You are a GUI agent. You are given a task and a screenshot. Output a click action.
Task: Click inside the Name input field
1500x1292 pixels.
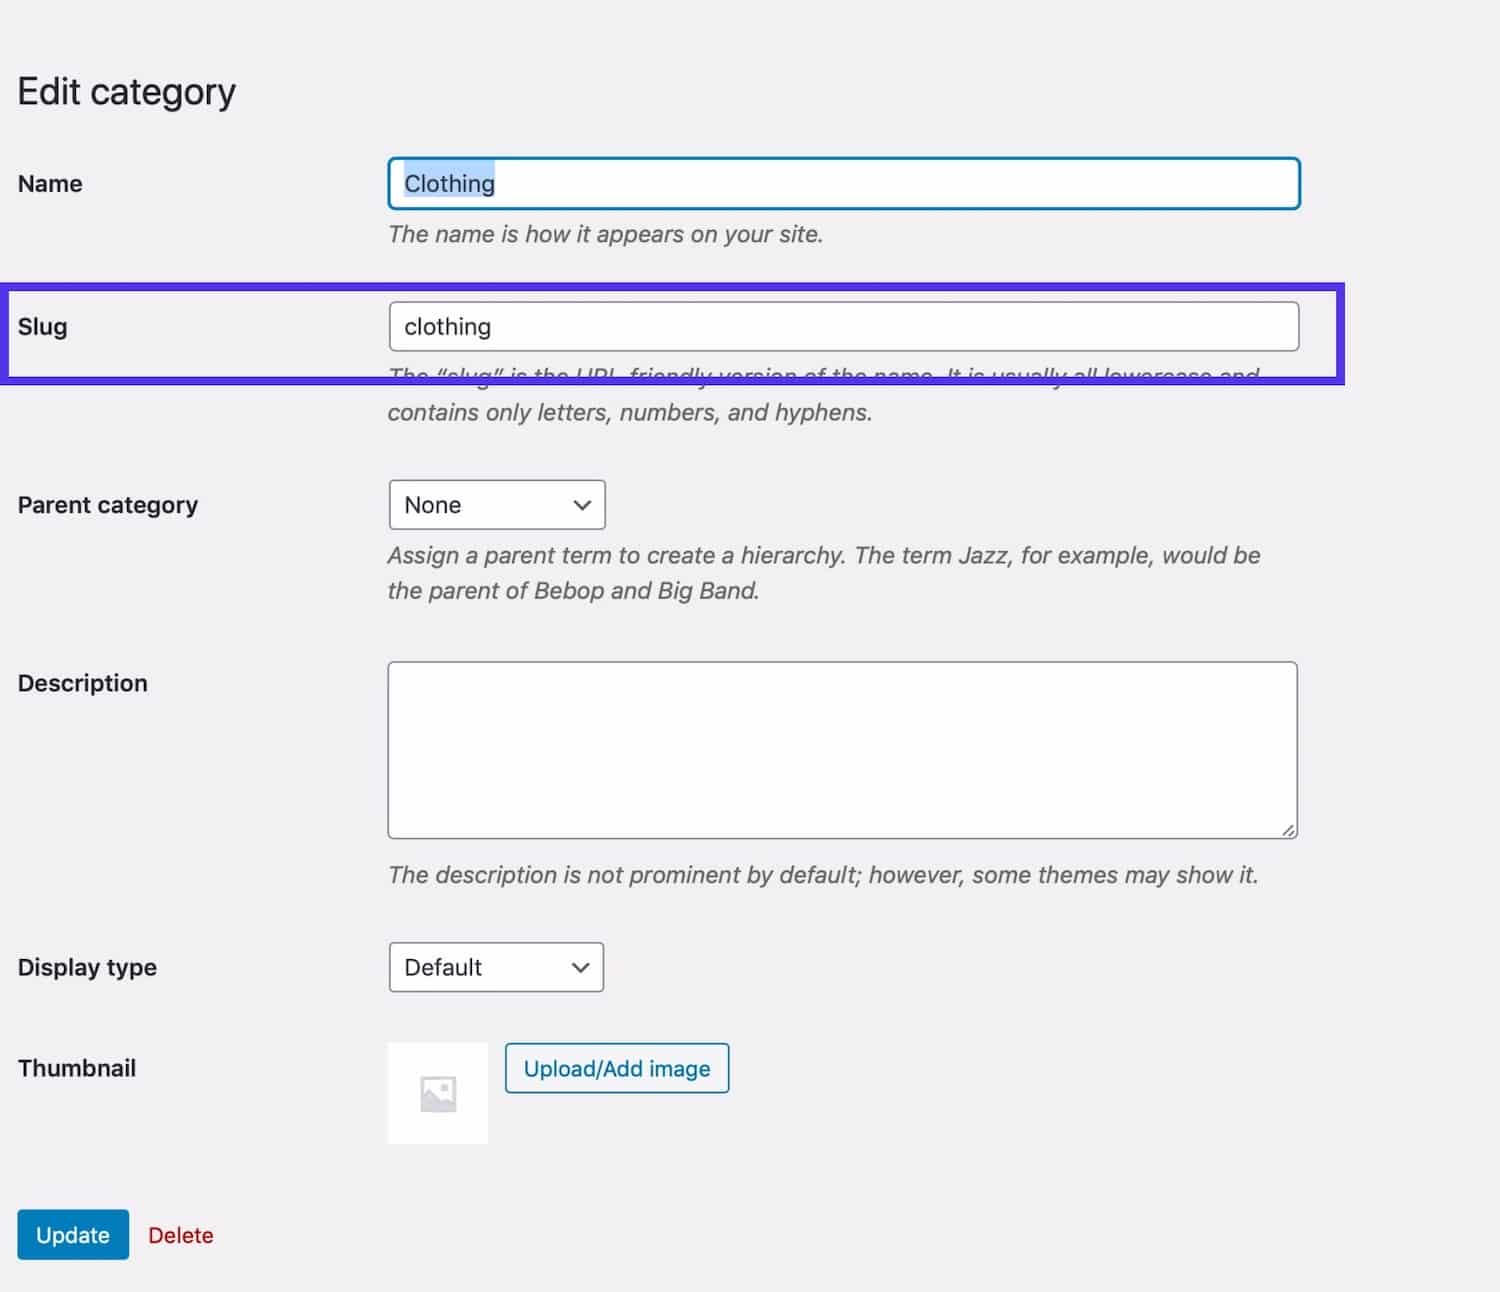[843, 183]
